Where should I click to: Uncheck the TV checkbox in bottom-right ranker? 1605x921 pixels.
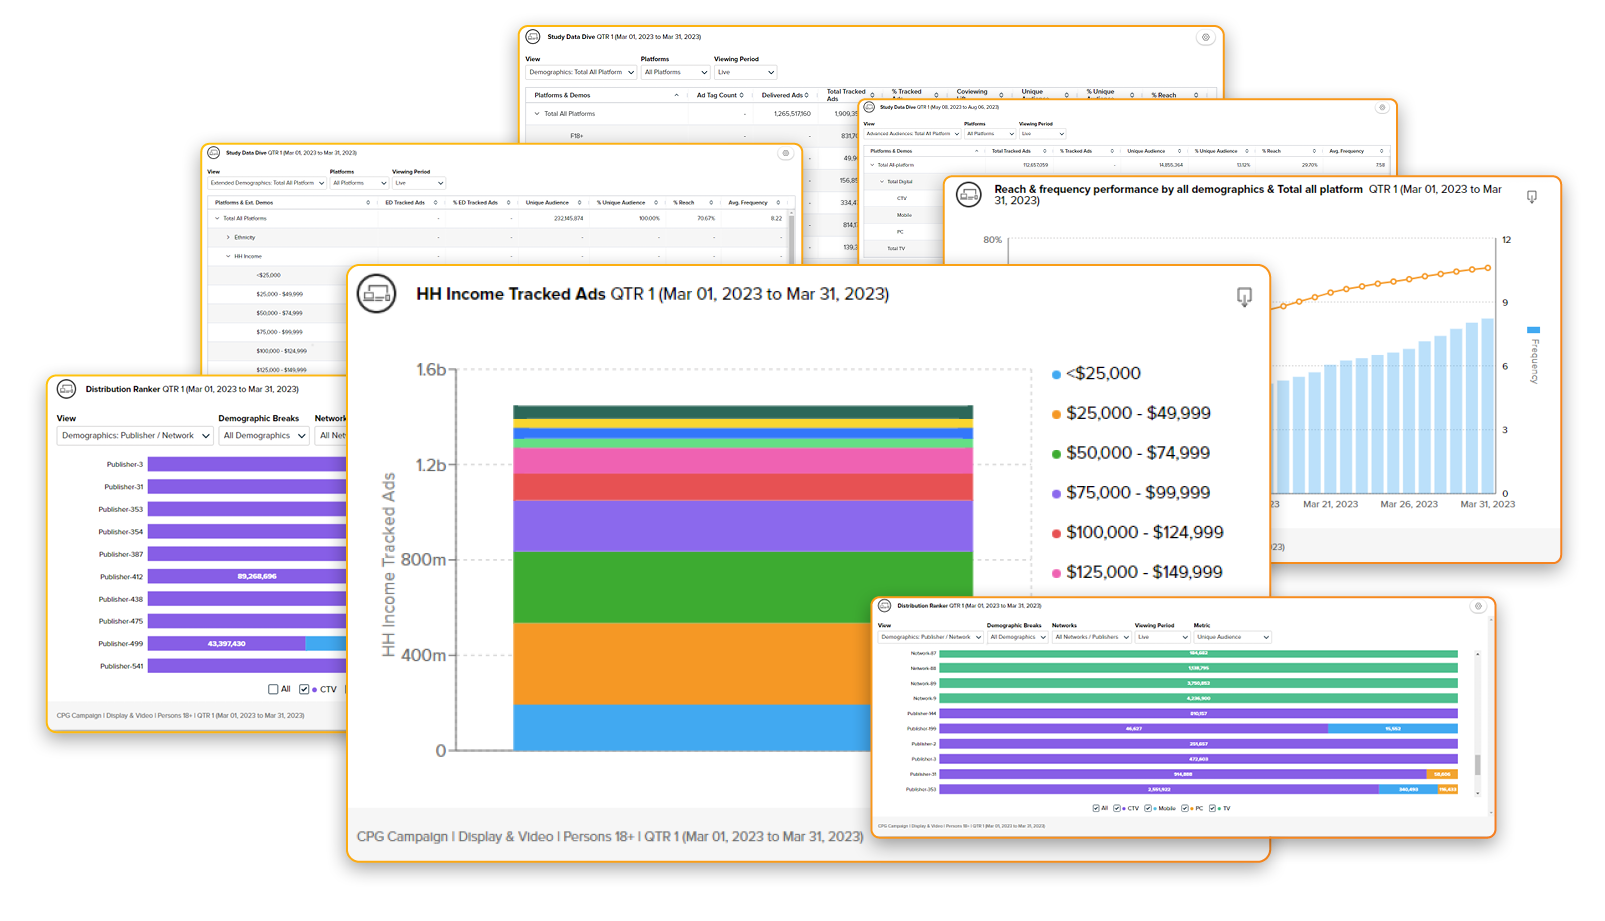point(1212,808)
